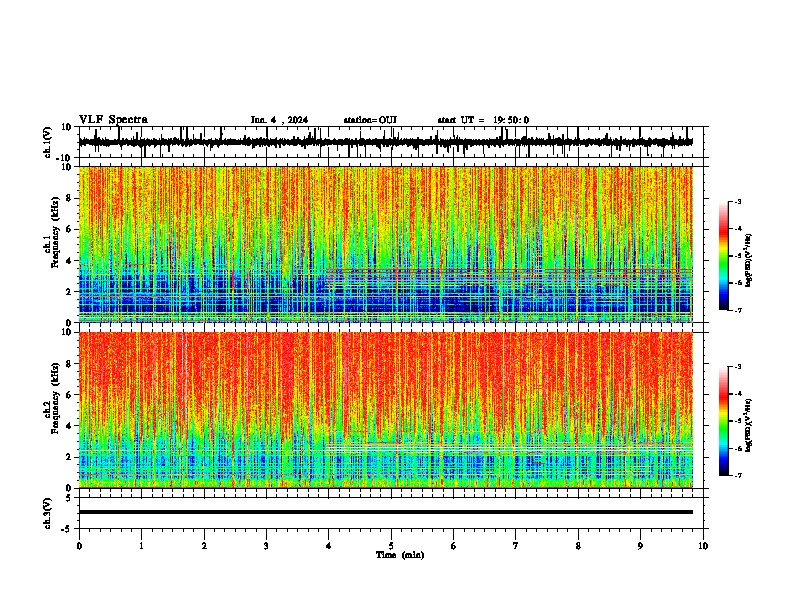Click the ch.3(V) axis label
Image resolution: width=792 pixels, height=612 pixels.
tap(48, 513)
